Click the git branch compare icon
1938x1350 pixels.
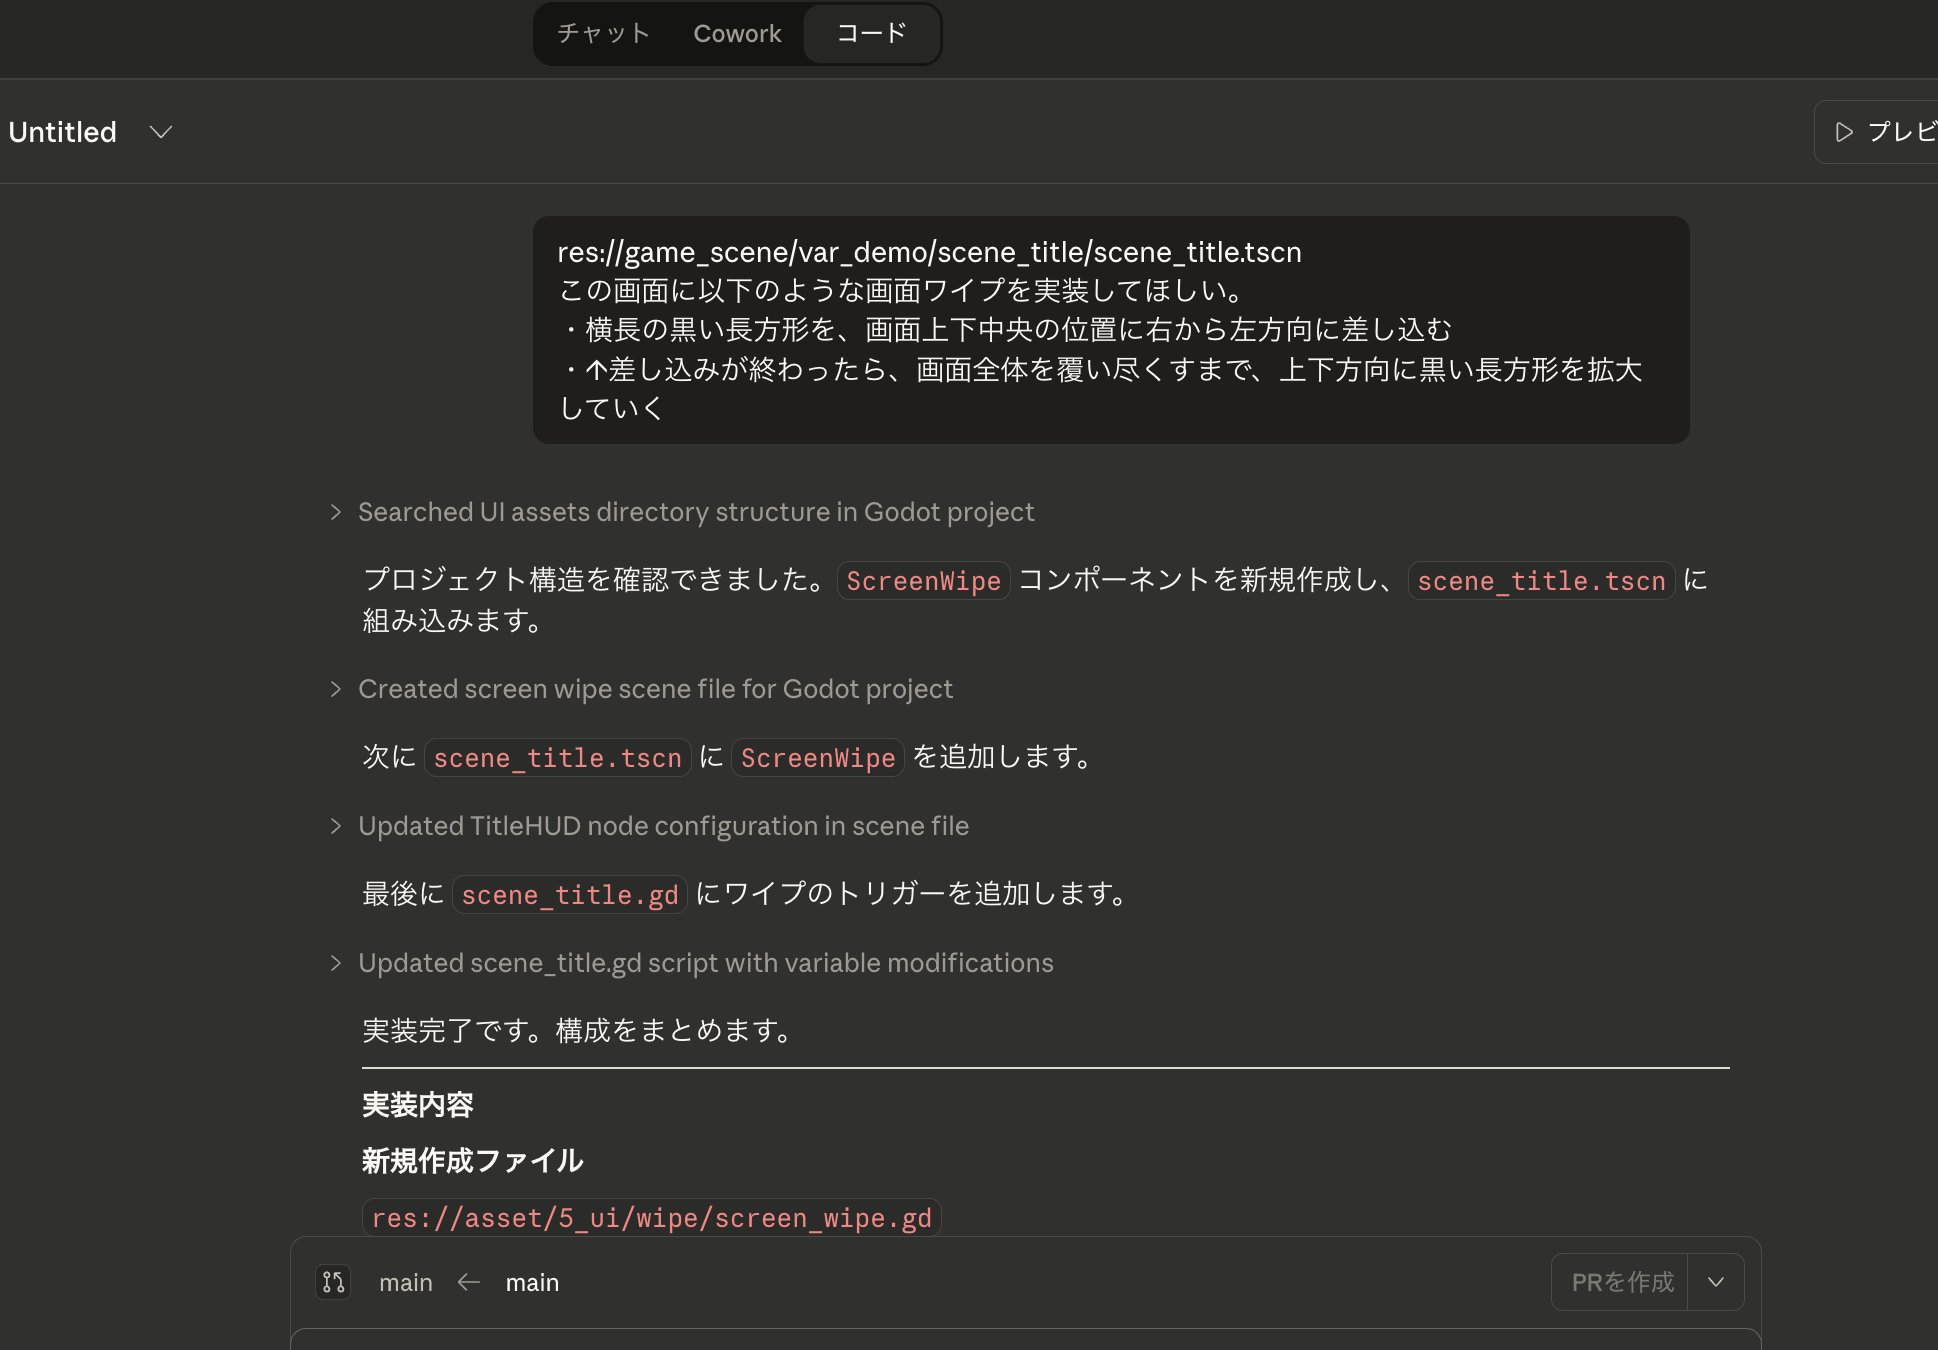(x=333, y=1282)
